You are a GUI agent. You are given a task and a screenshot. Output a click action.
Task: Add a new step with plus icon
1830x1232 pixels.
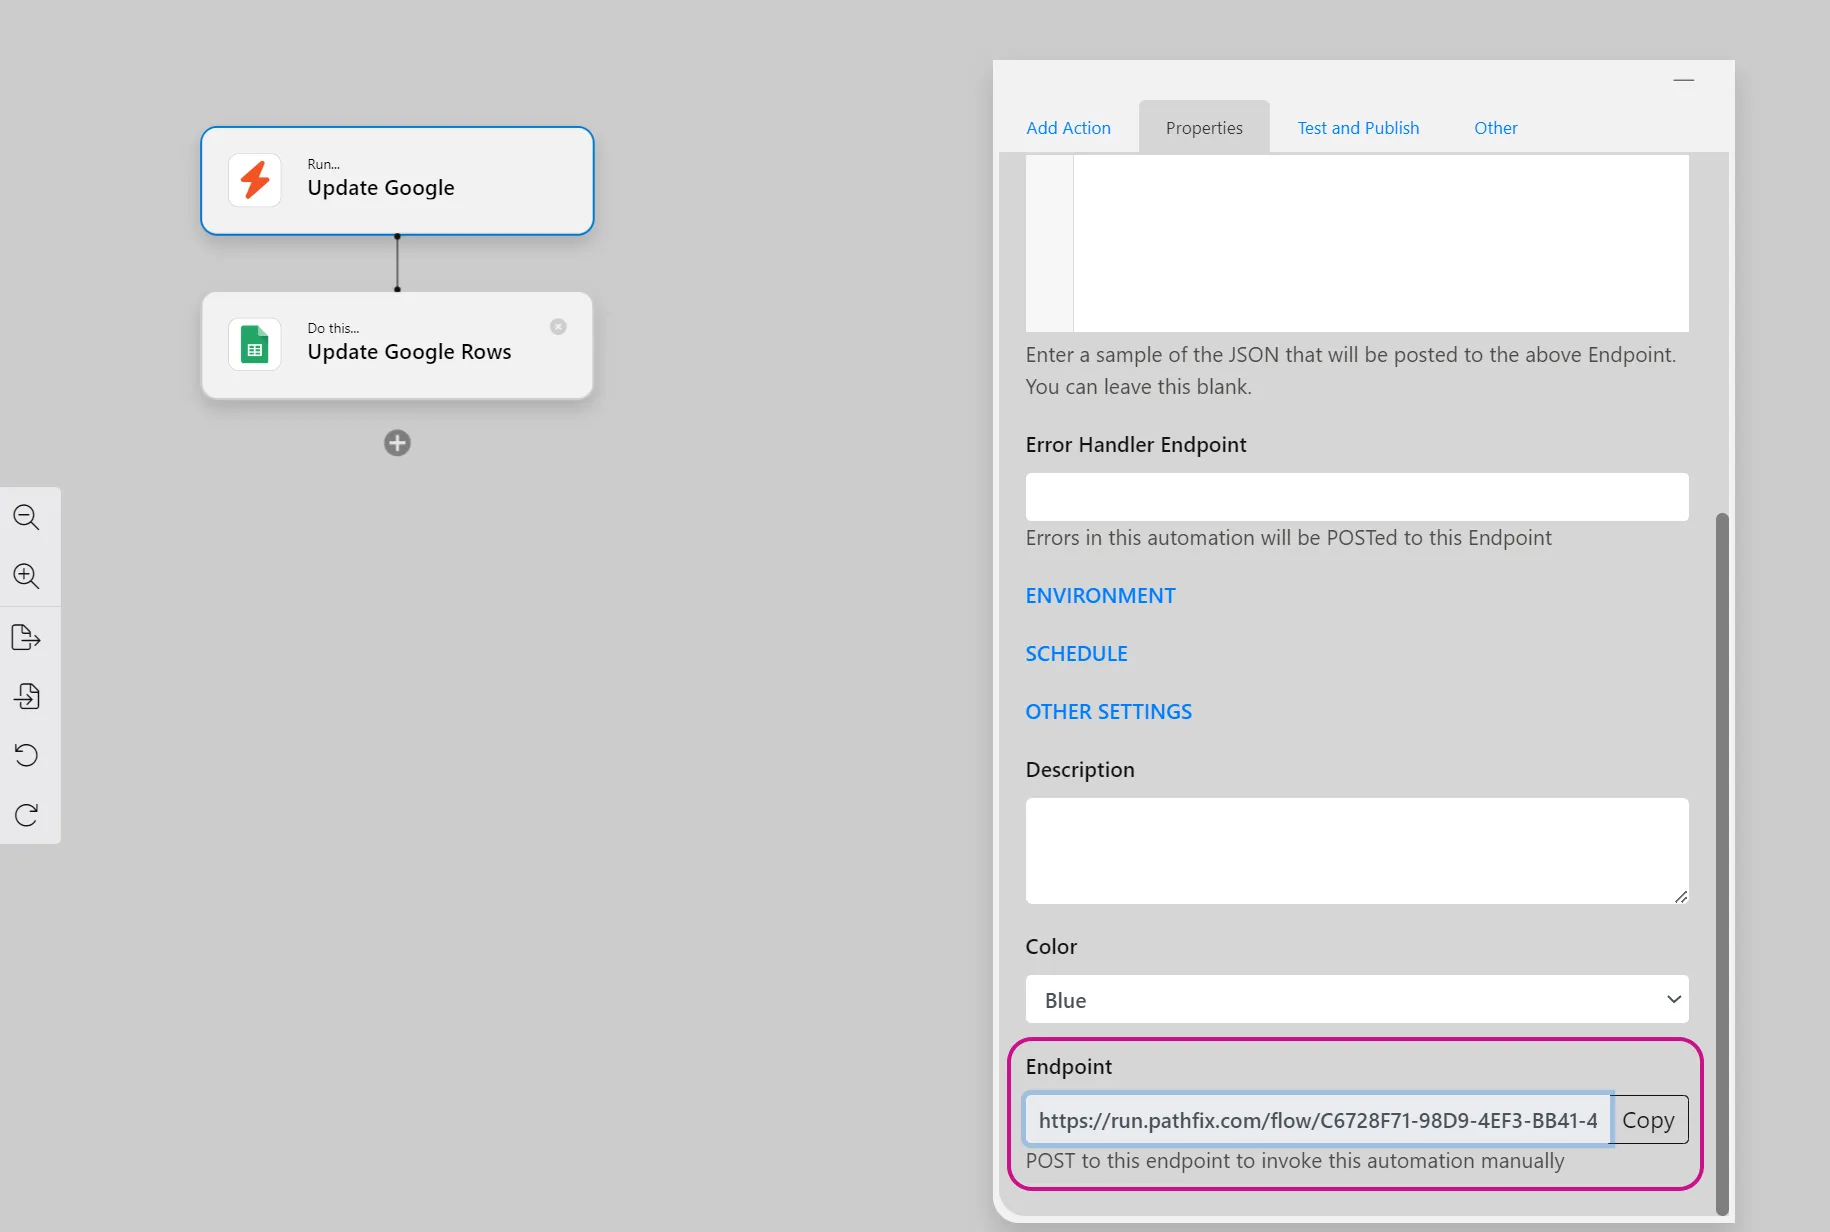click(x=397, y=443)
